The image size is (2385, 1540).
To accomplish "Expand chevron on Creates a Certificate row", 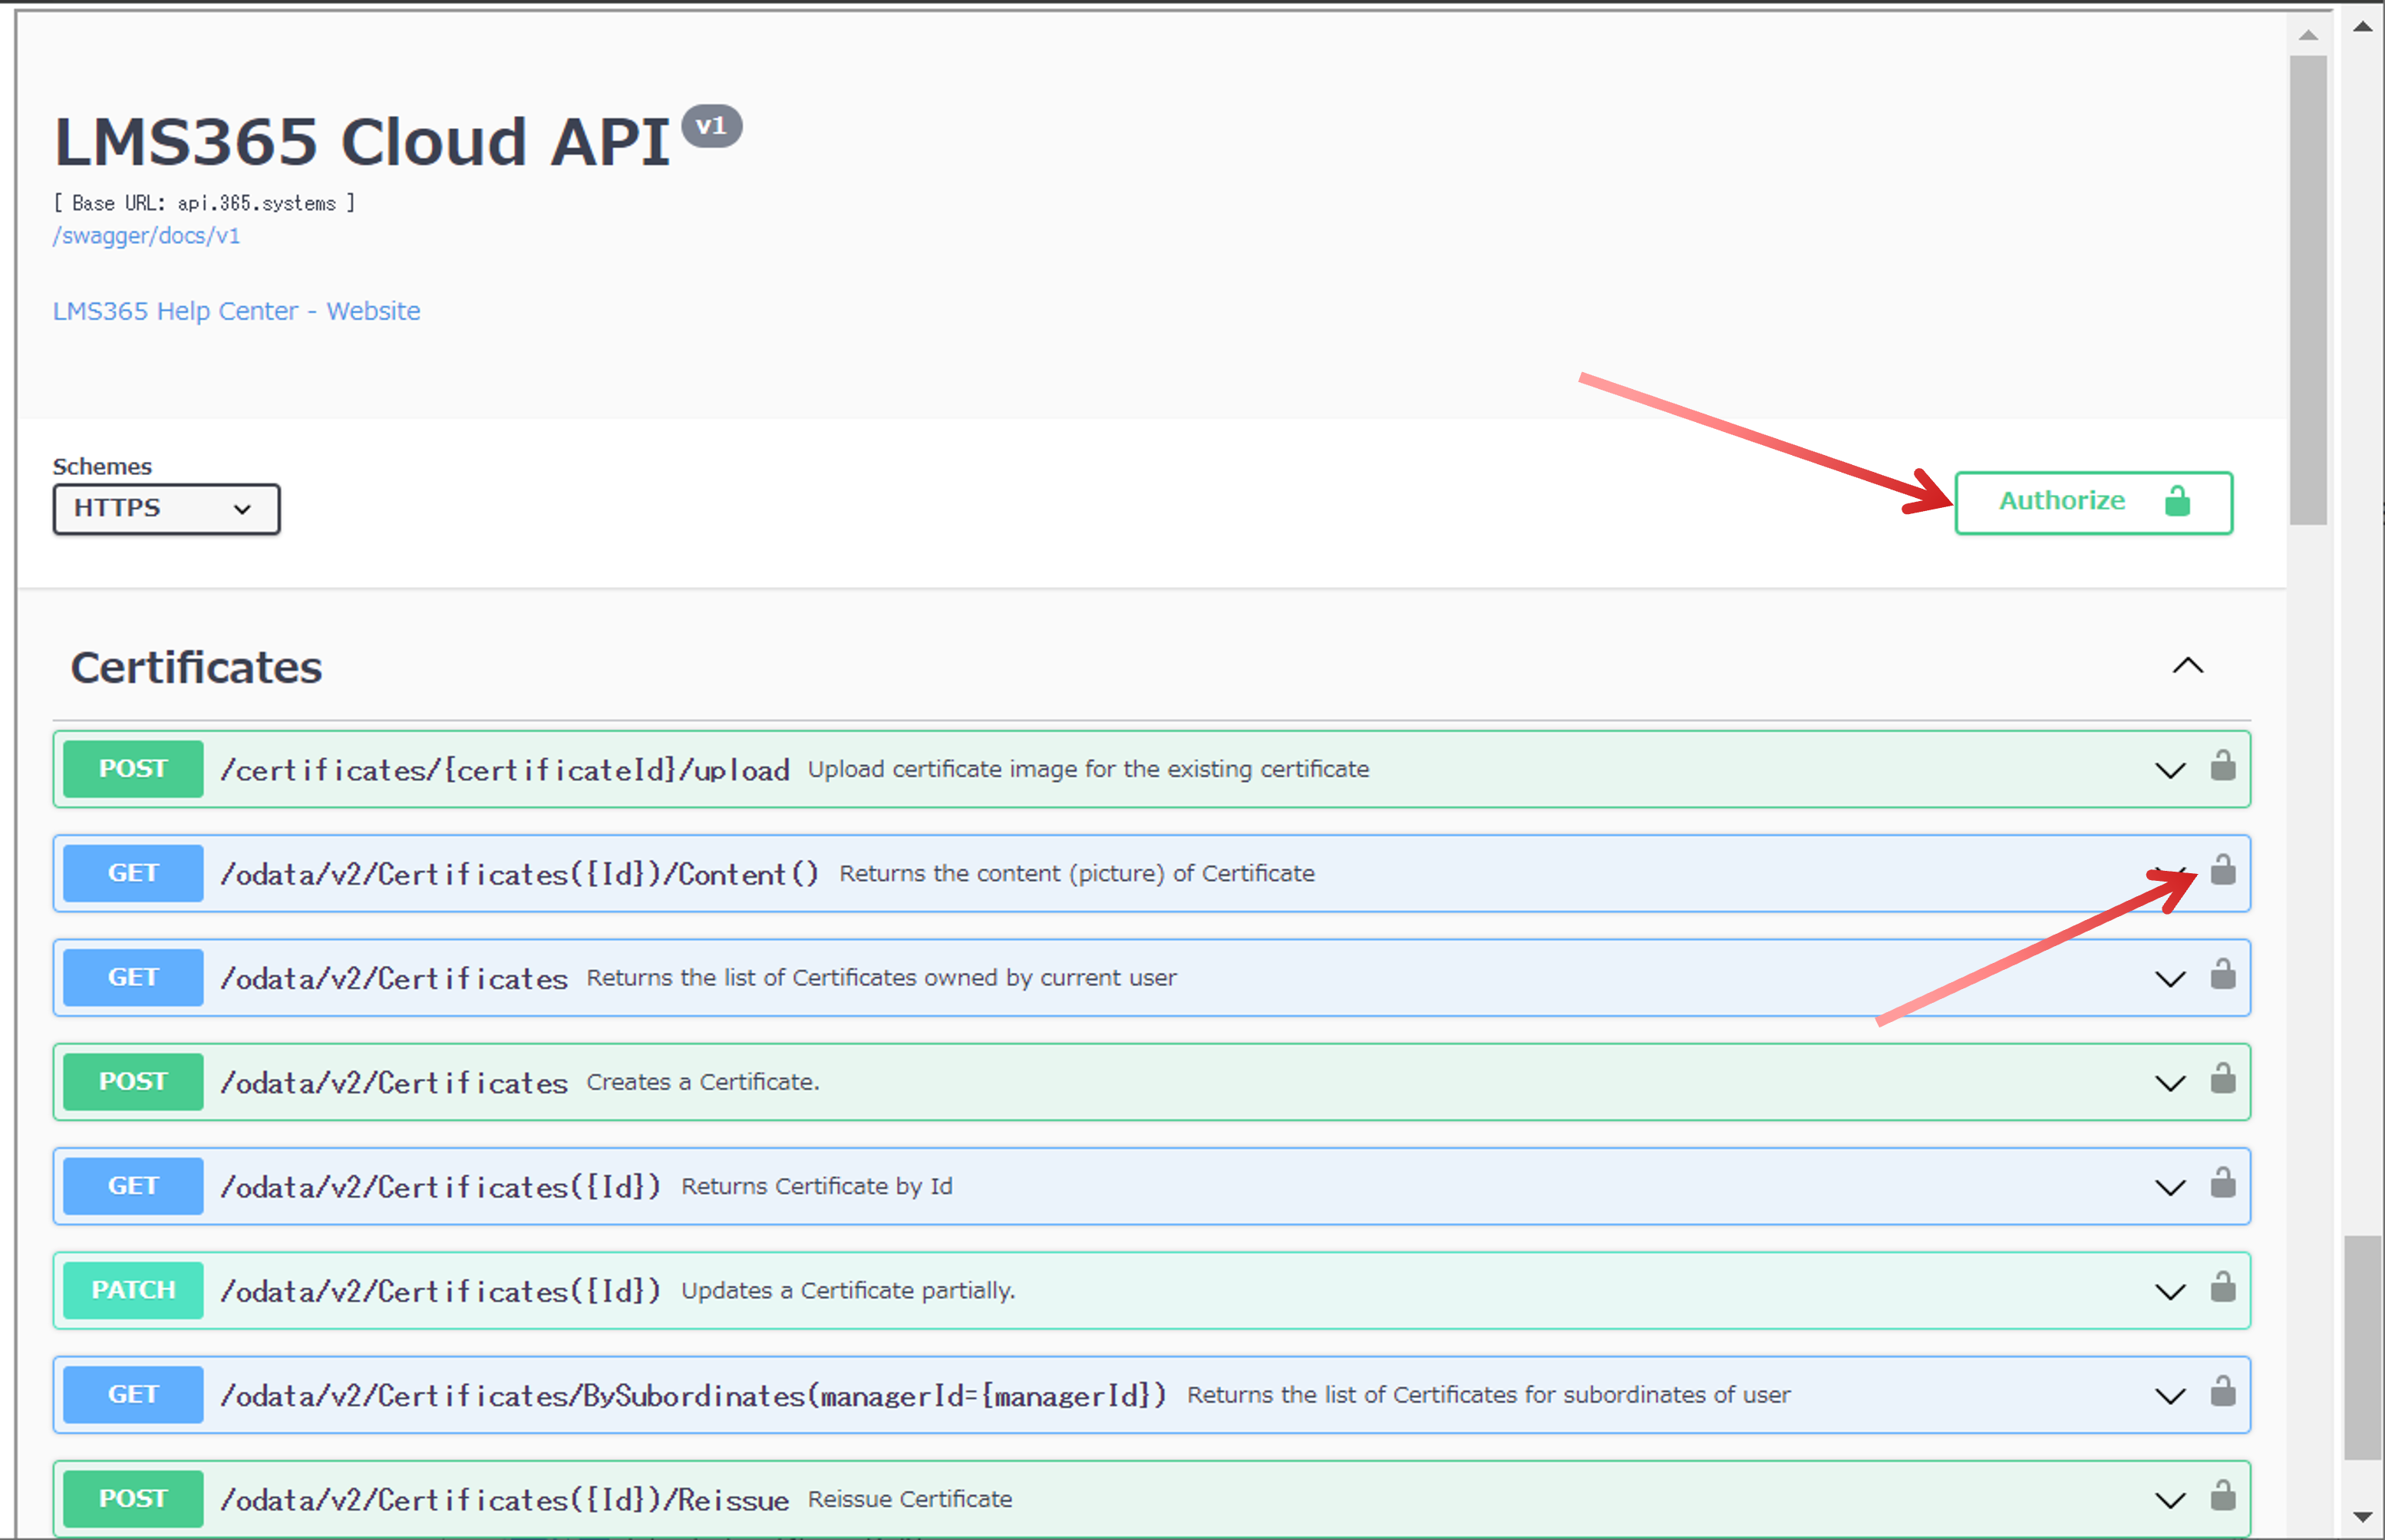I will pyautogui.click(x=2169, y=1084).
